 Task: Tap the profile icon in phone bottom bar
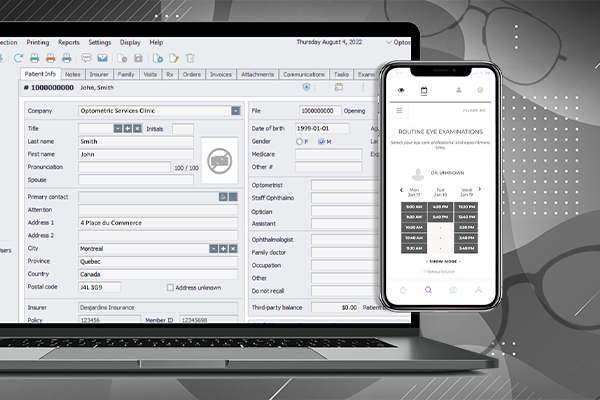[x=478, y=290]
